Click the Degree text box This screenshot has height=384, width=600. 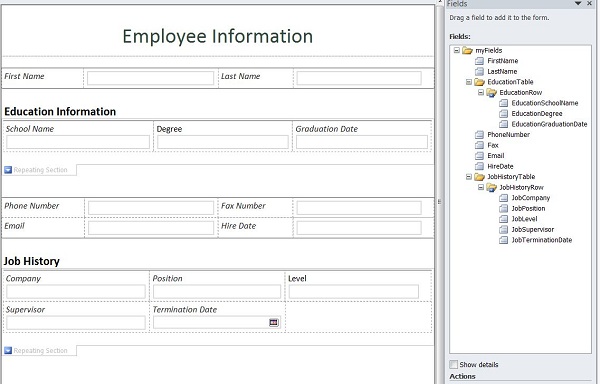tap(223, 142)
